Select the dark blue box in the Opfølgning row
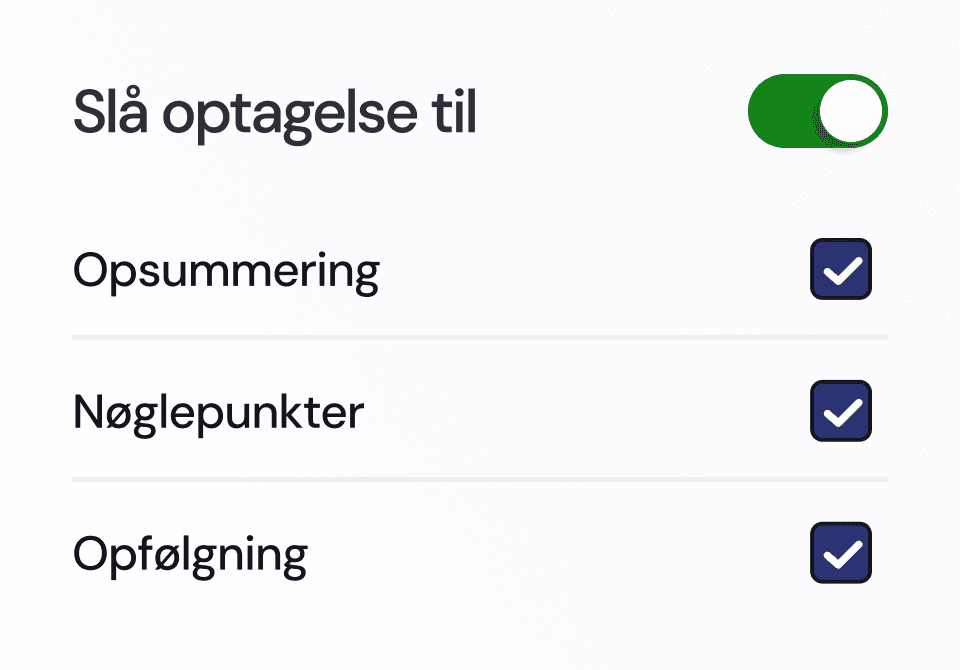The height and width of the screenshot is (670, 960). [841, 552]
